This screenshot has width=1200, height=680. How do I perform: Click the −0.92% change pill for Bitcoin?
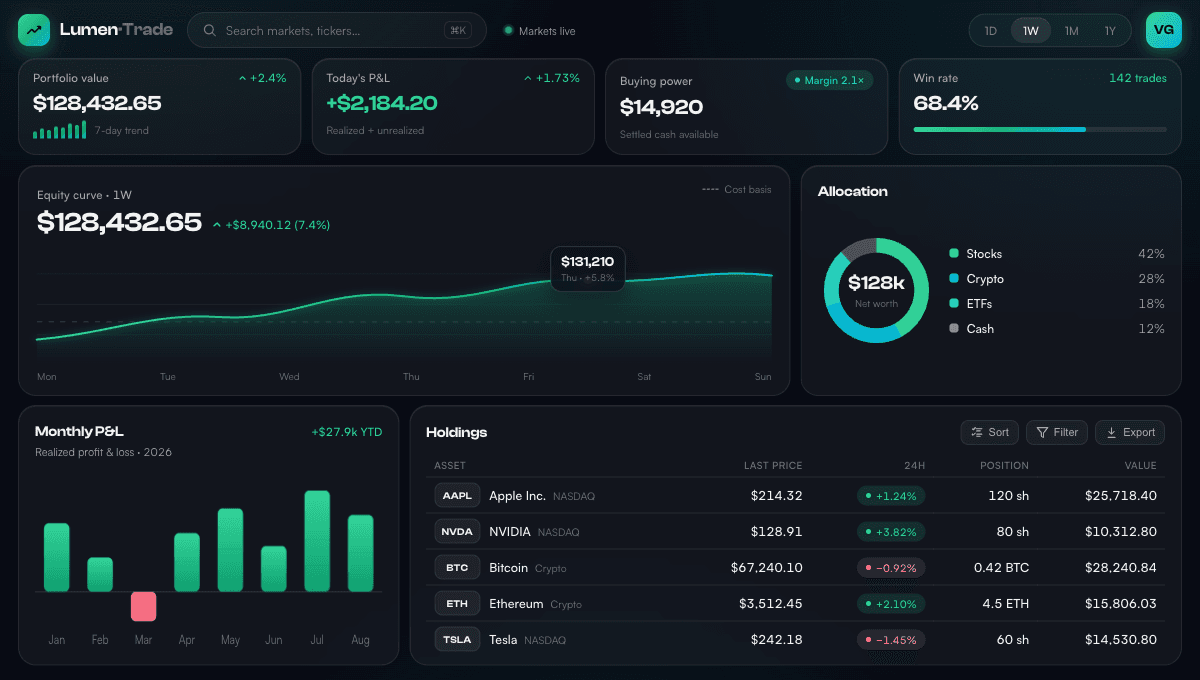(x=891, y=568)
